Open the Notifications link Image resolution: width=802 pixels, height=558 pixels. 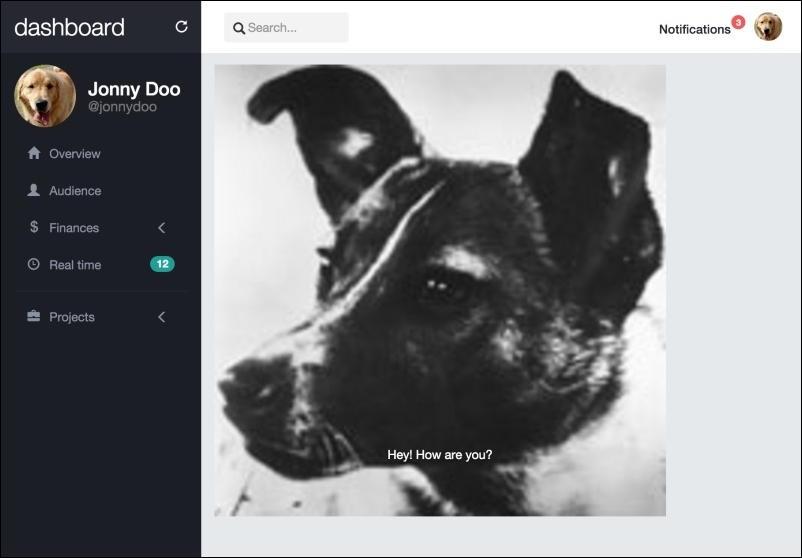694,29
